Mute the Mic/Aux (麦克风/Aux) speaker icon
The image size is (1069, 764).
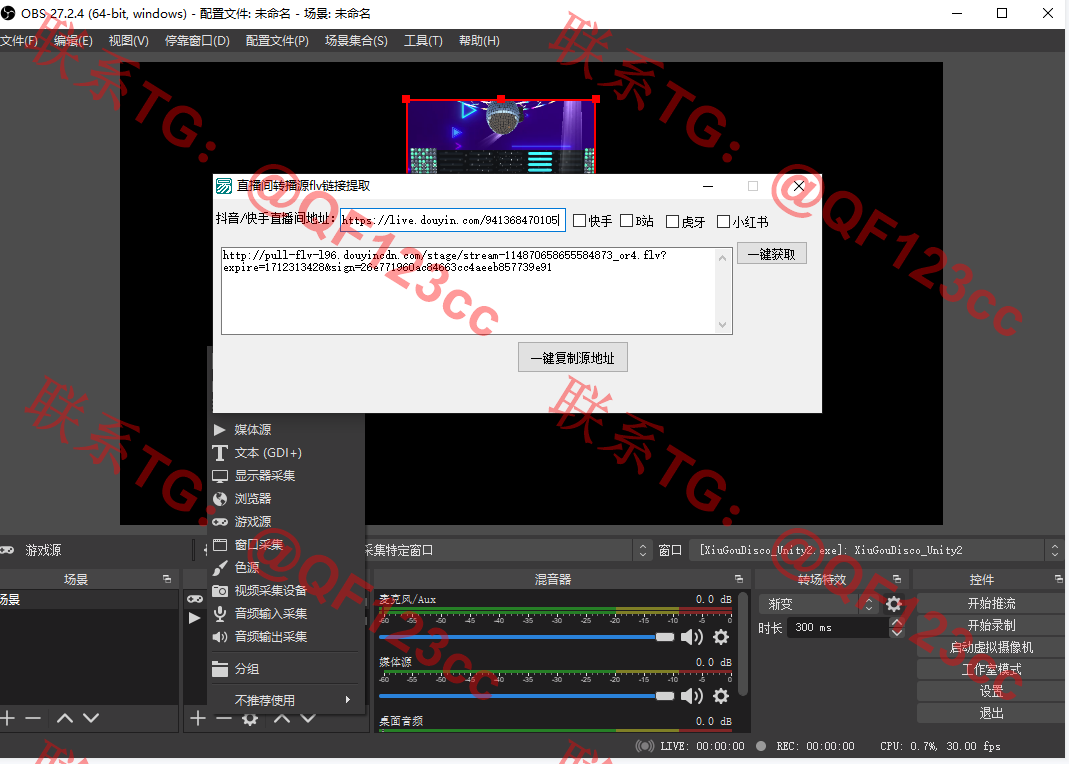click(691, 637)
